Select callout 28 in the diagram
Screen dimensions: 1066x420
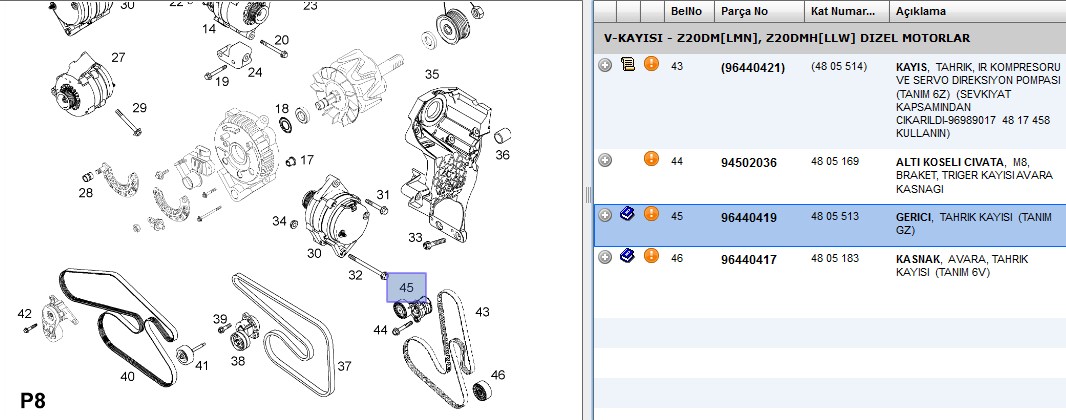coord(86,193)
